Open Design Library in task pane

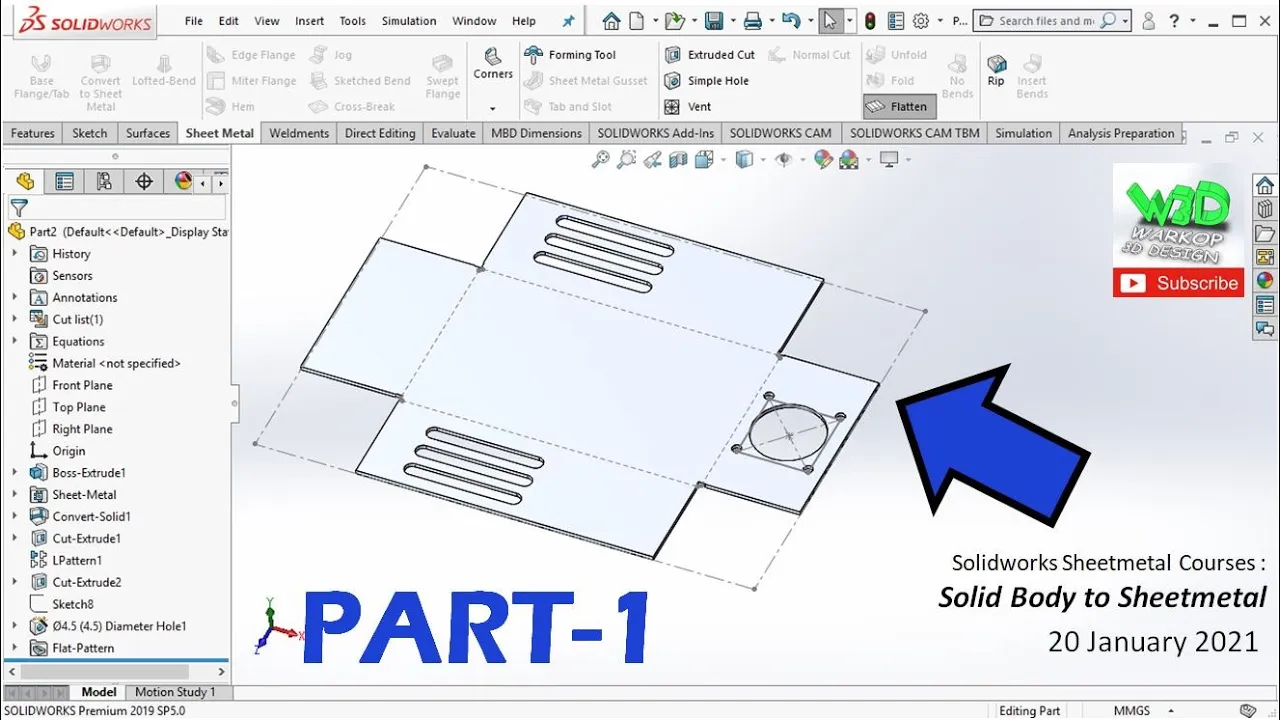[x=1265, y=210]
